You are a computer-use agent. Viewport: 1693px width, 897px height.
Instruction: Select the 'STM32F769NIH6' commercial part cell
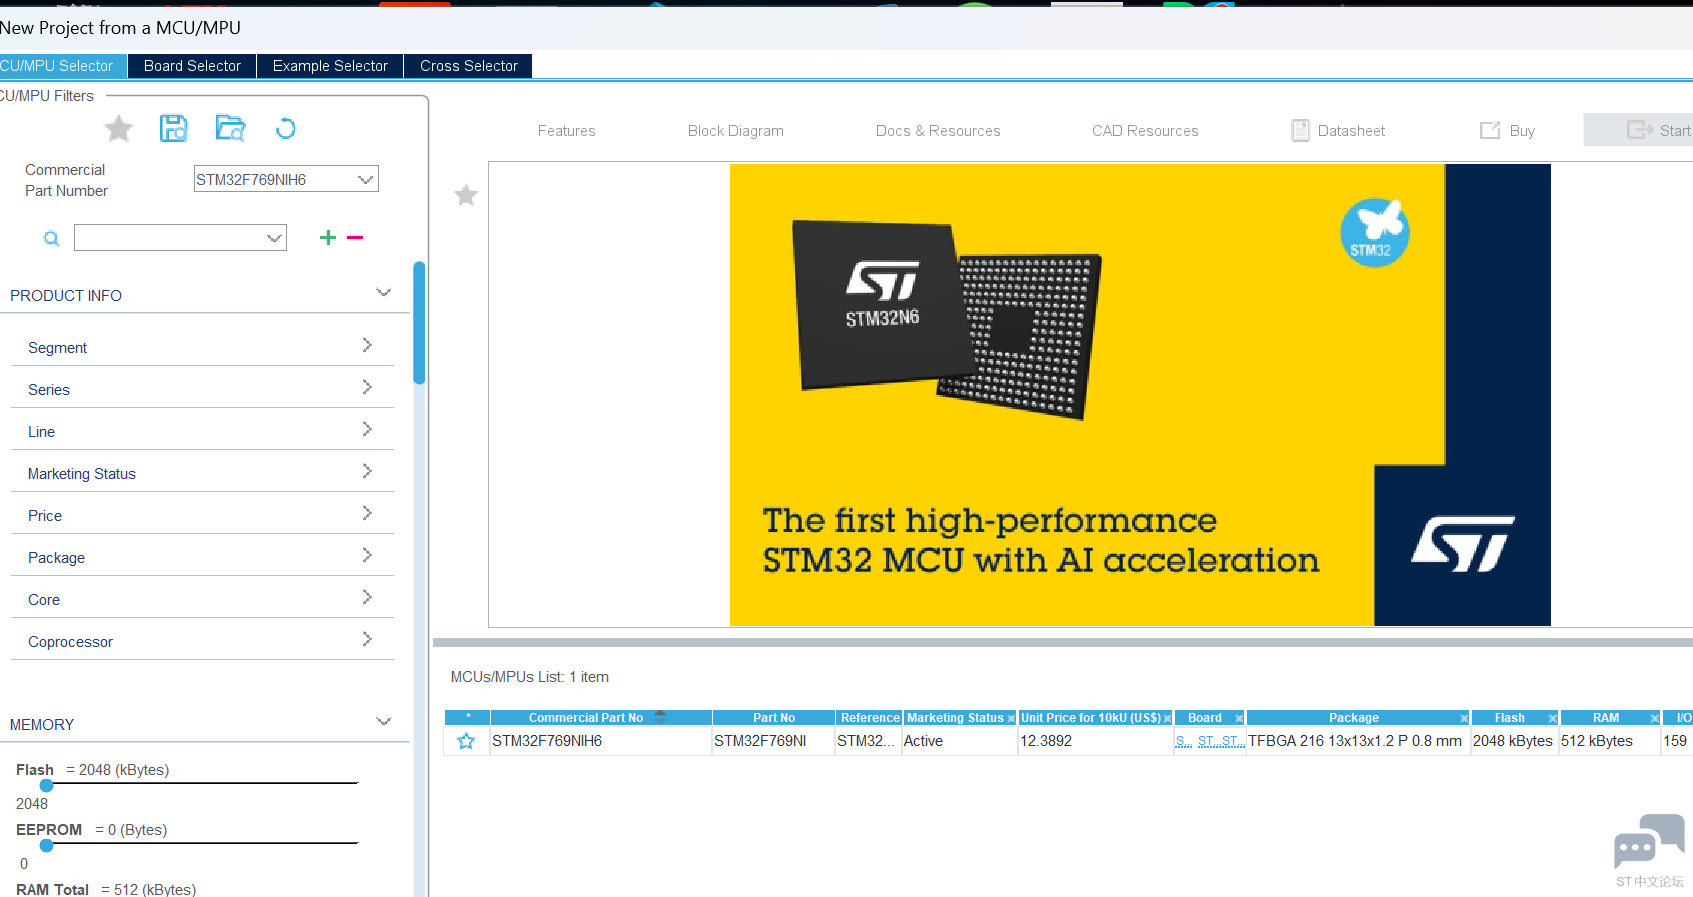[x=600, y=741]
